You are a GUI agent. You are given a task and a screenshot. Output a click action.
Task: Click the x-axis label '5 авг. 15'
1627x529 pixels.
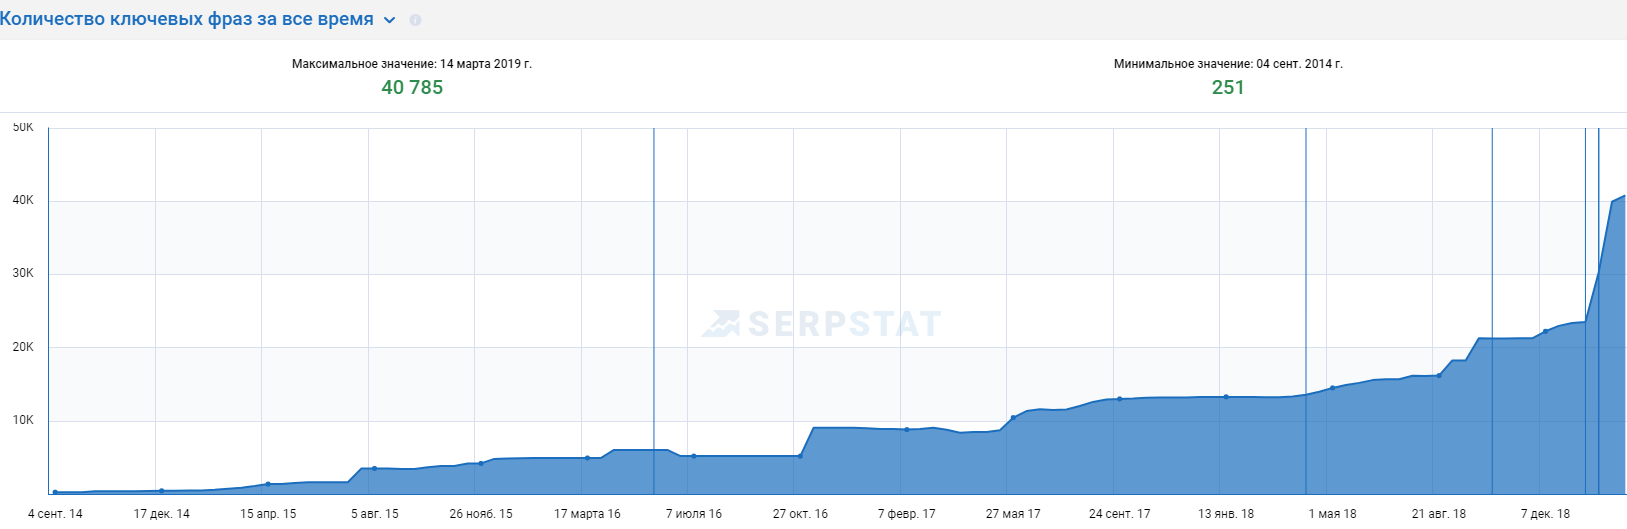click(x=374, y=514)
